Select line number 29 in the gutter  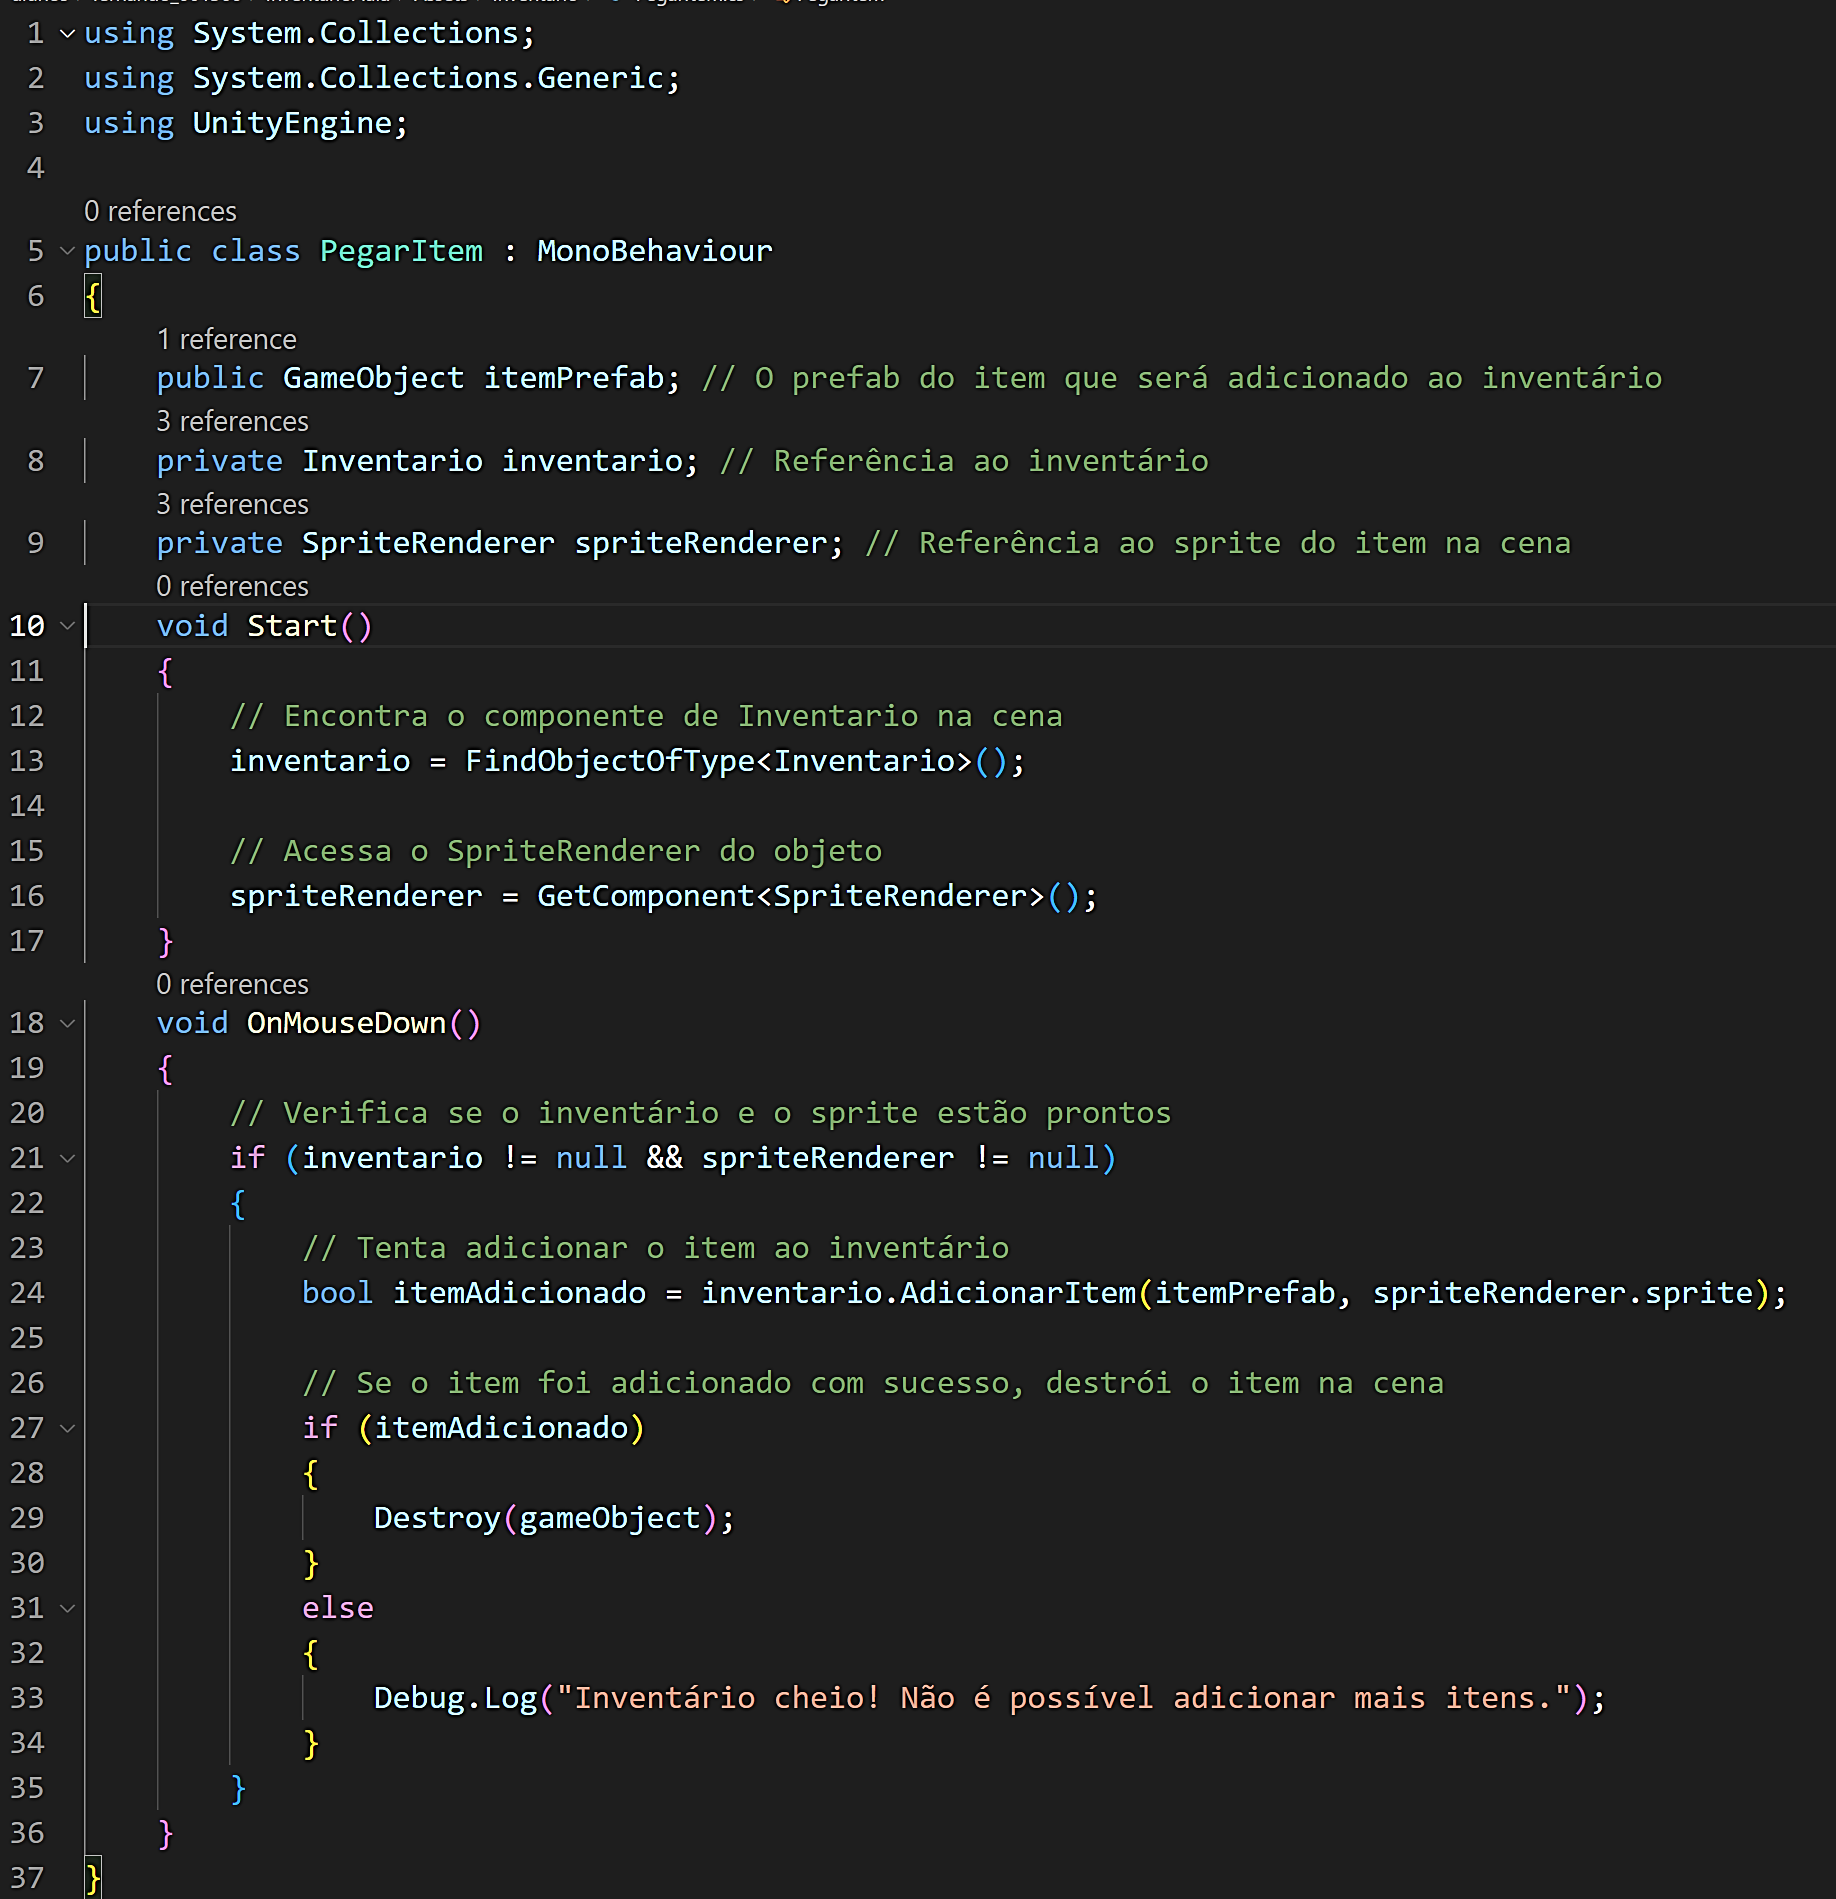tap(27, 1518)
